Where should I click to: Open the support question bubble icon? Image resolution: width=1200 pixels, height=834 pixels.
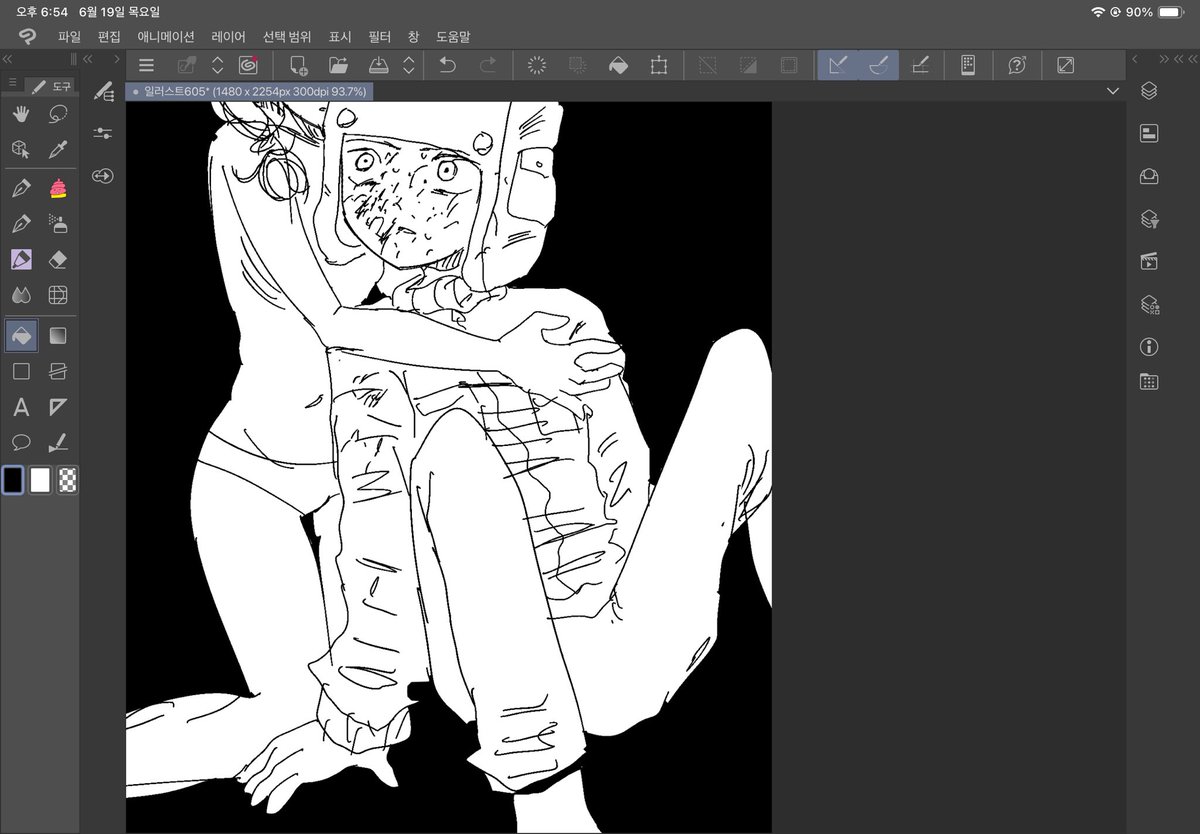[x=1017, y=66]
